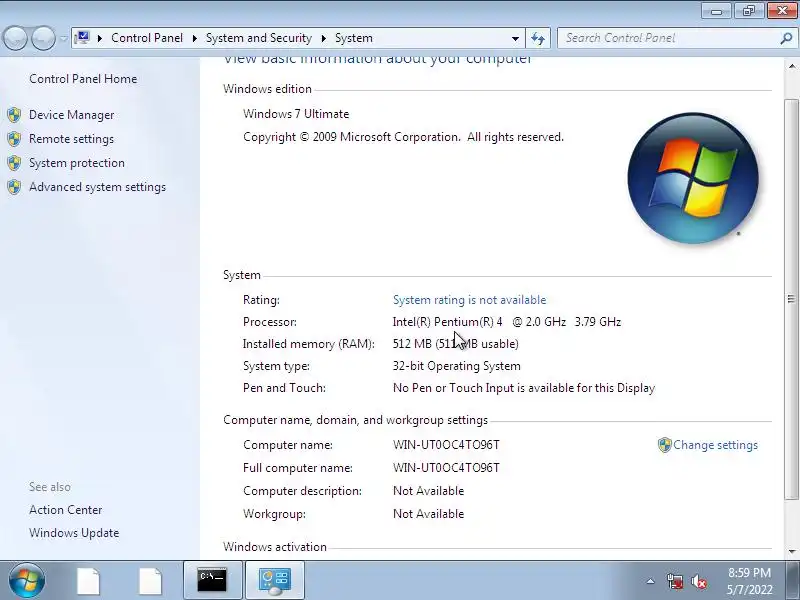Screen dimensions: 800x600
Task: Click the vertical scrollbar thumb
Action: tap(792, 299)
